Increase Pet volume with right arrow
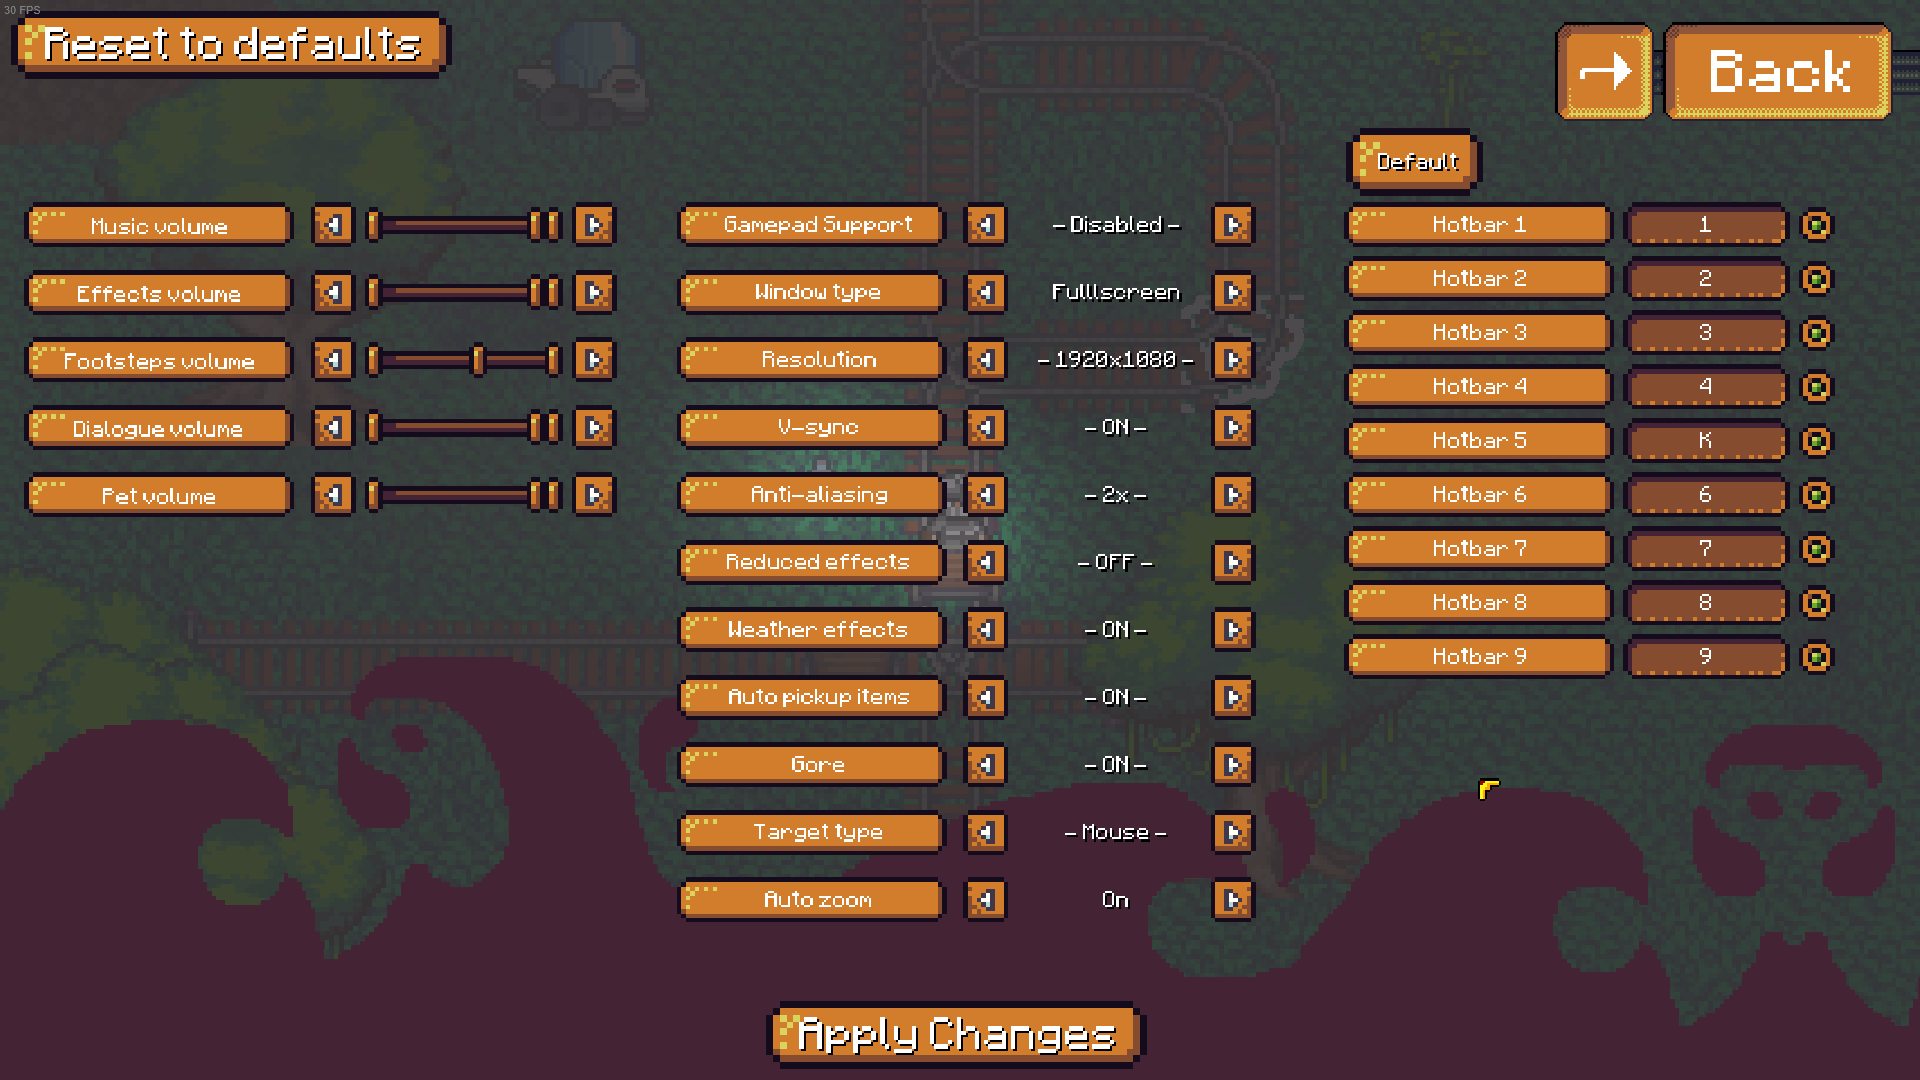The width and height of the screenshot is (1920, 1080). [594, 495]
